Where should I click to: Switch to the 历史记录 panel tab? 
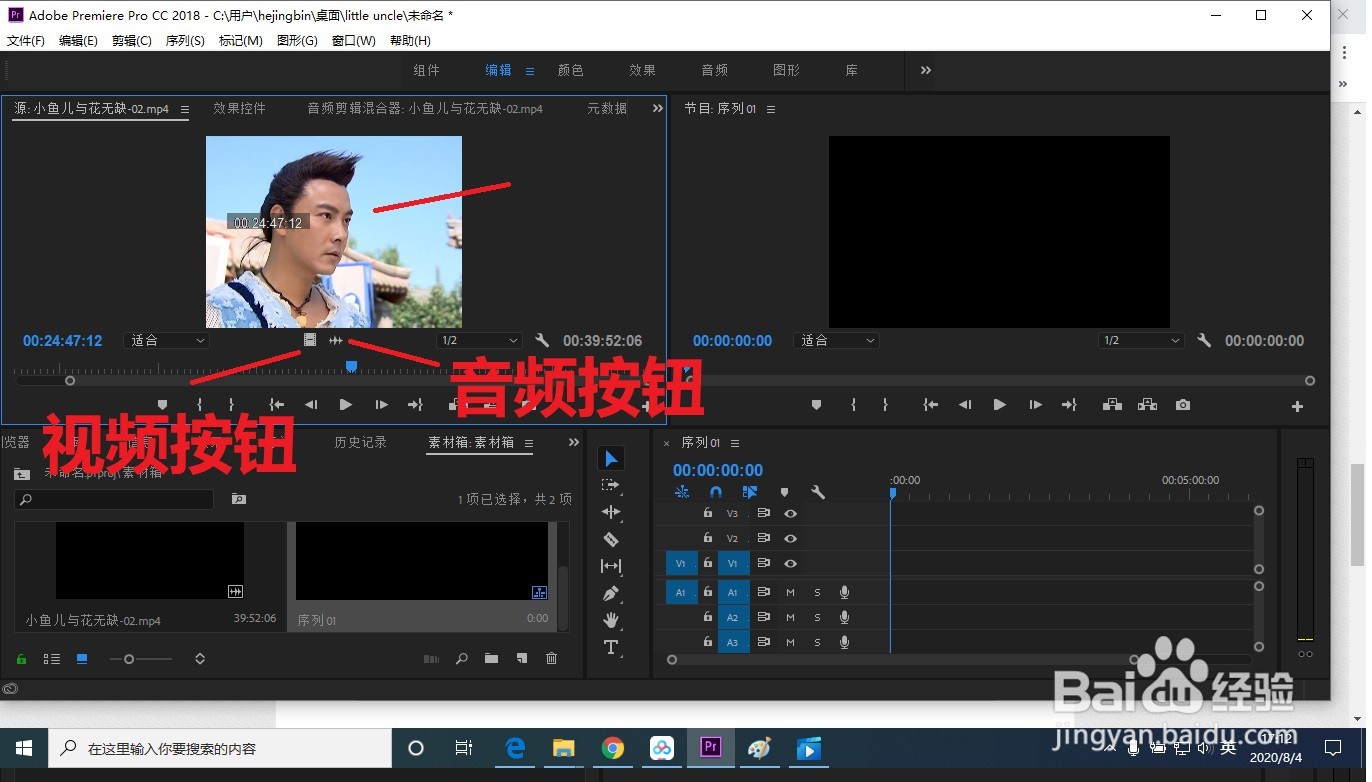360,441
